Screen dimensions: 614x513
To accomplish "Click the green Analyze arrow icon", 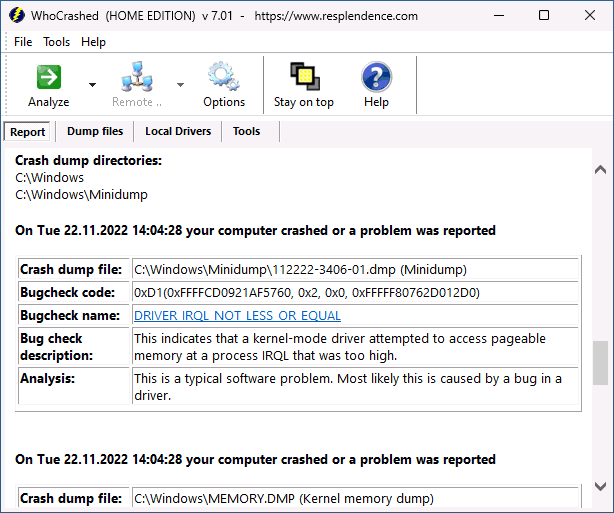I will coord(49,77).
